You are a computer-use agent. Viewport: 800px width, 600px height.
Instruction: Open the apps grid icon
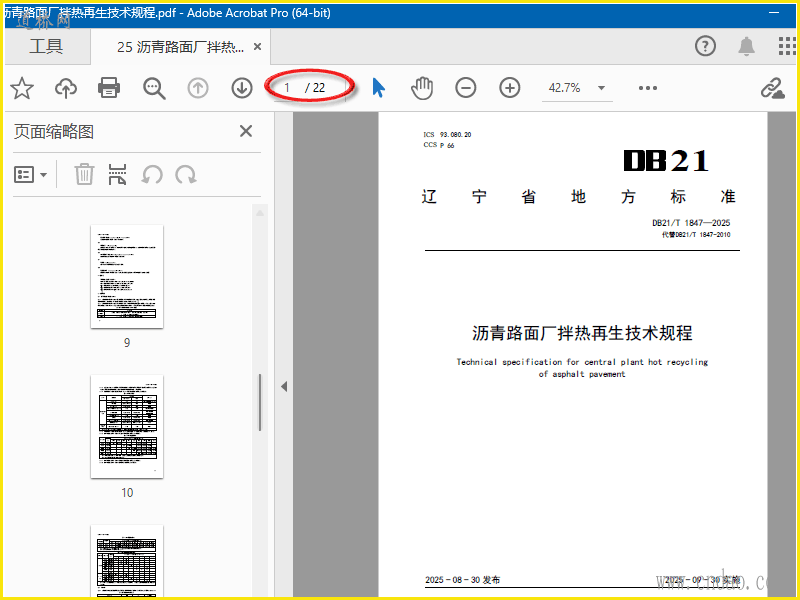788,46
